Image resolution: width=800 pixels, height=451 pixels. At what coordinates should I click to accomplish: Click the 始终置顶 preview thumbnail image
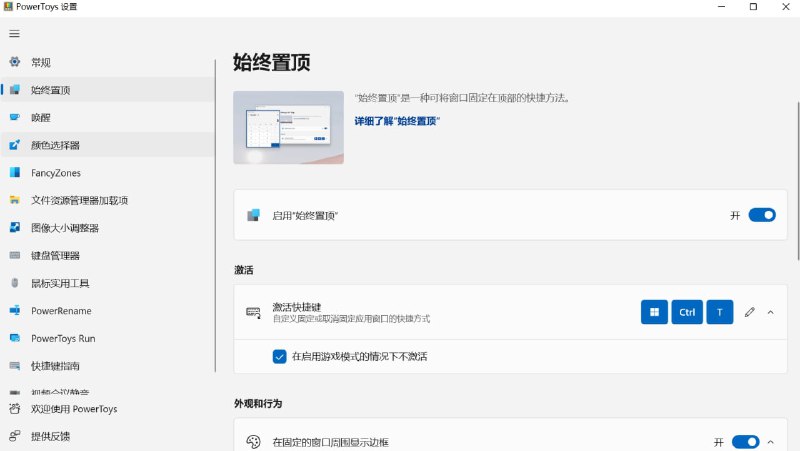pyautogui.click(x=288, y=128)
